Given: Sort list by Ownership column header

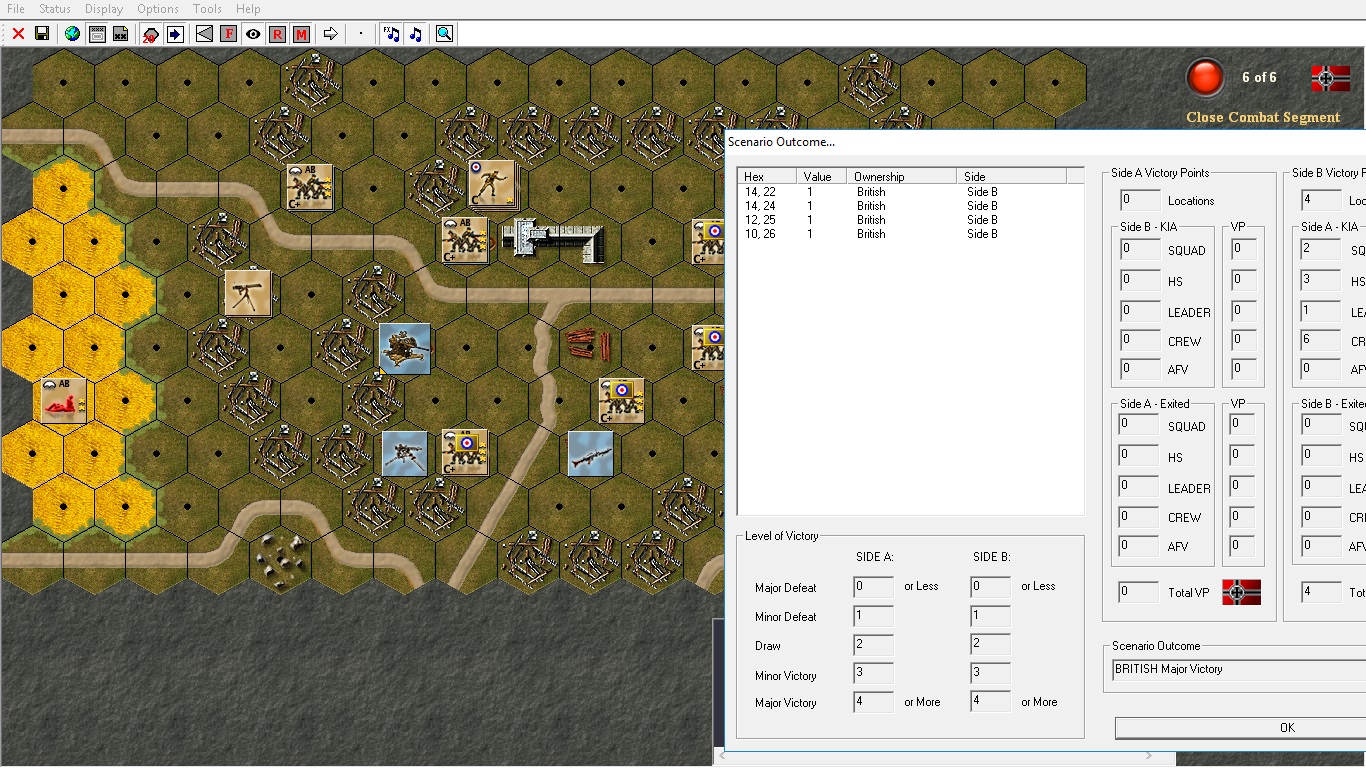Looking at the screenshot, I should (x=902, y=177).
